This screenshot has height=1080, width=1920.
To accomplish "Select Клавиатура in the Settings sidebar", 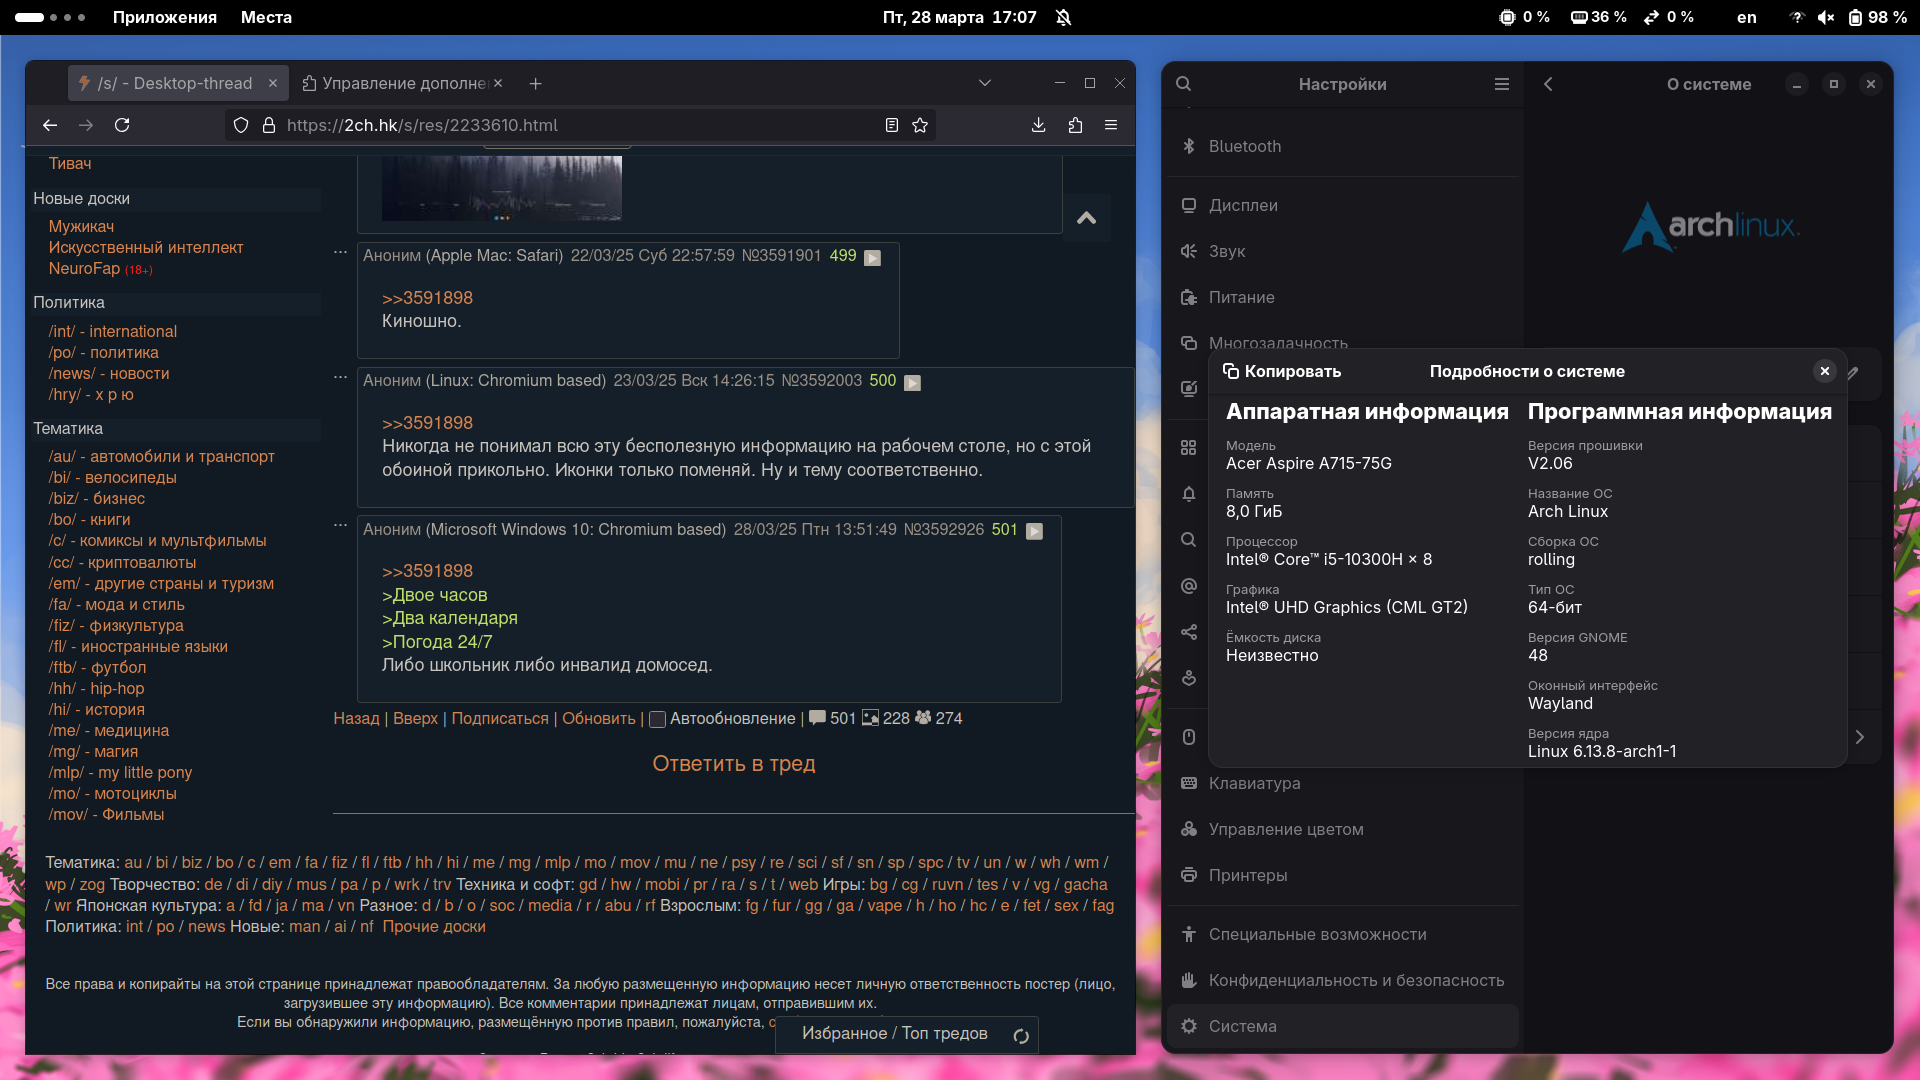I will [x=1343, y=783].
